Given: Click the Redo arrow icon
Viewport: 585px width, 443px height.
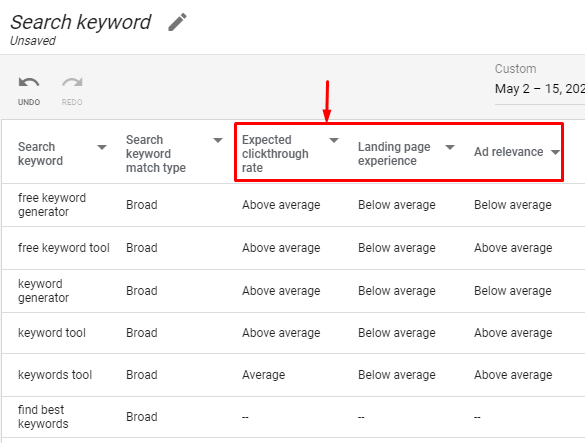Looking at the screenshot, I should point(72,82).
